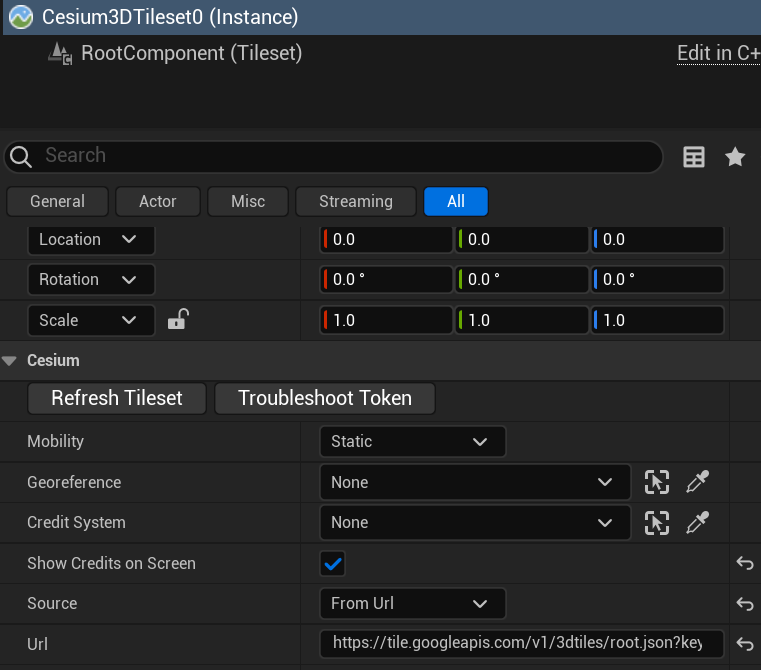Select the All filter tab

coord(456,201)
